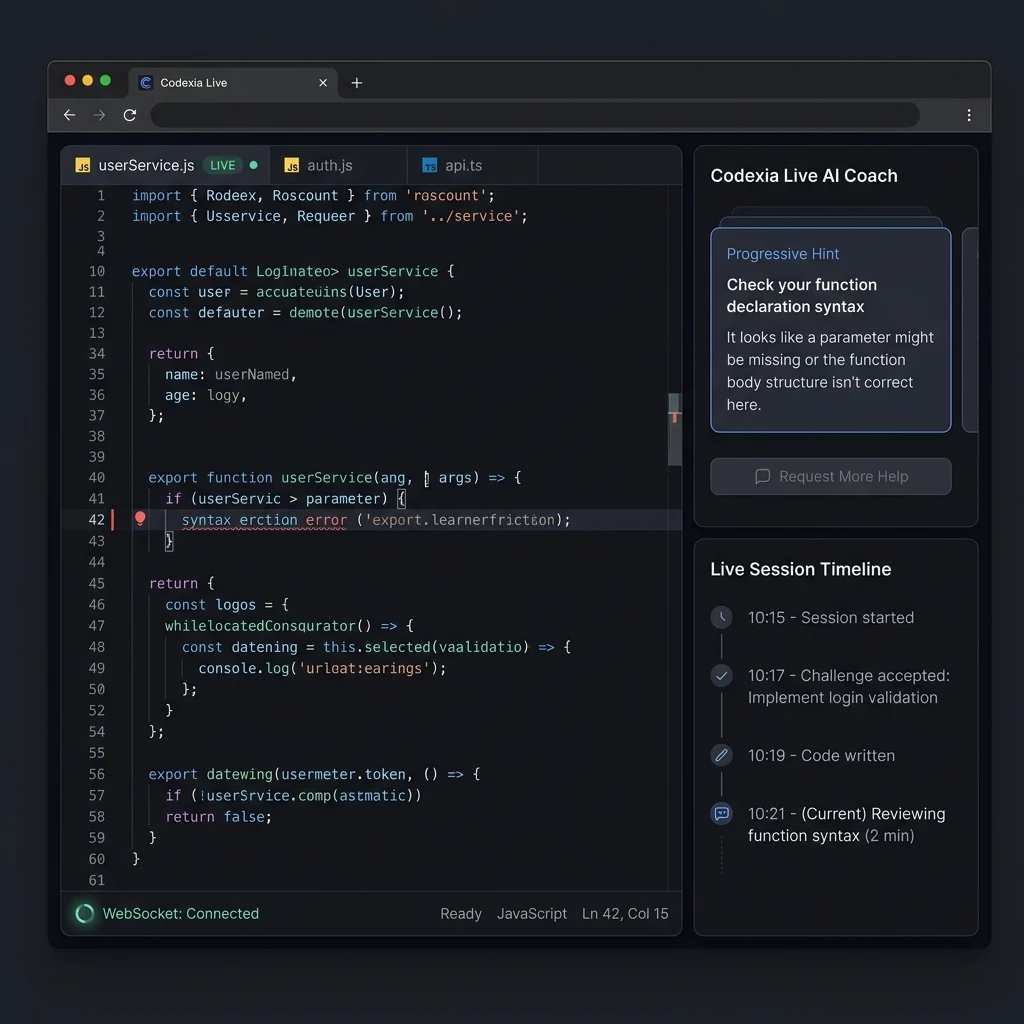Click the underlined syntax erction error text
This screenshot has width=1024, height=1024.
coord(264,520)
